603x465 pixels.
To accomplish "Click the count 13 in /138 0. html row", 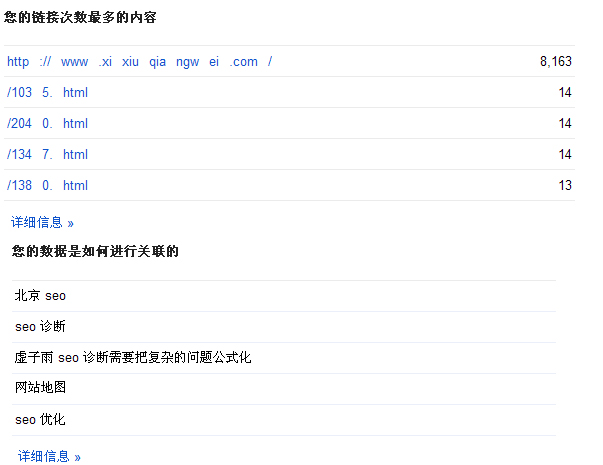I will tap(565, 186).
